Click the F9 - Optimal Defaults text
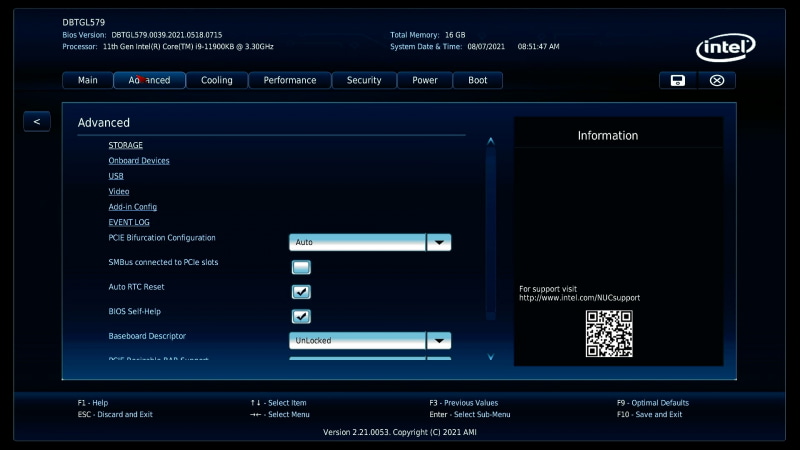The height and width of the screenshot is (450, 800). 653,403
